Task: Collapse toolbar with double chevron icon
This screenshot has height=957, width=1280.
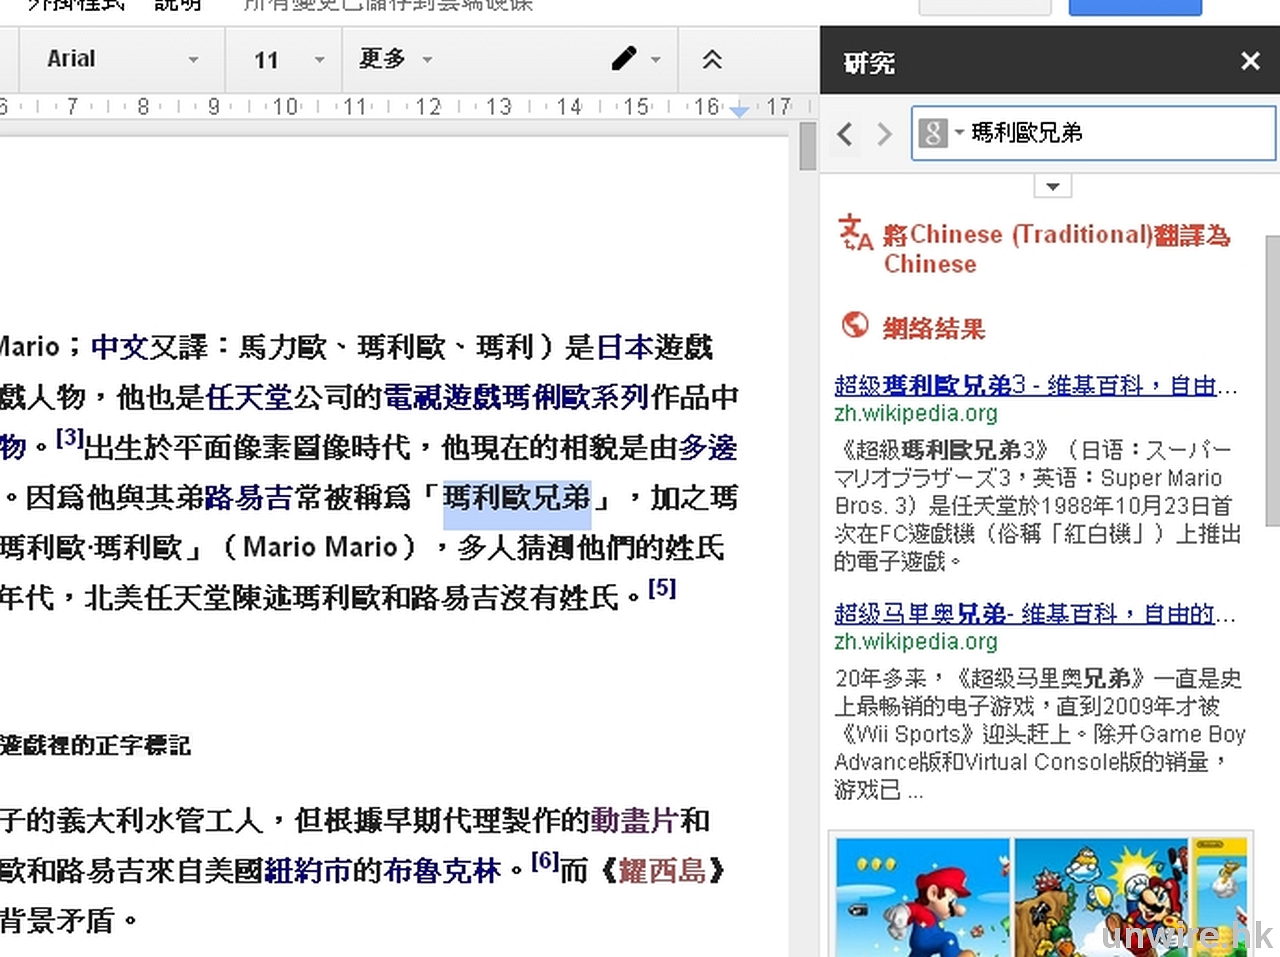Action: click(712, 60)
